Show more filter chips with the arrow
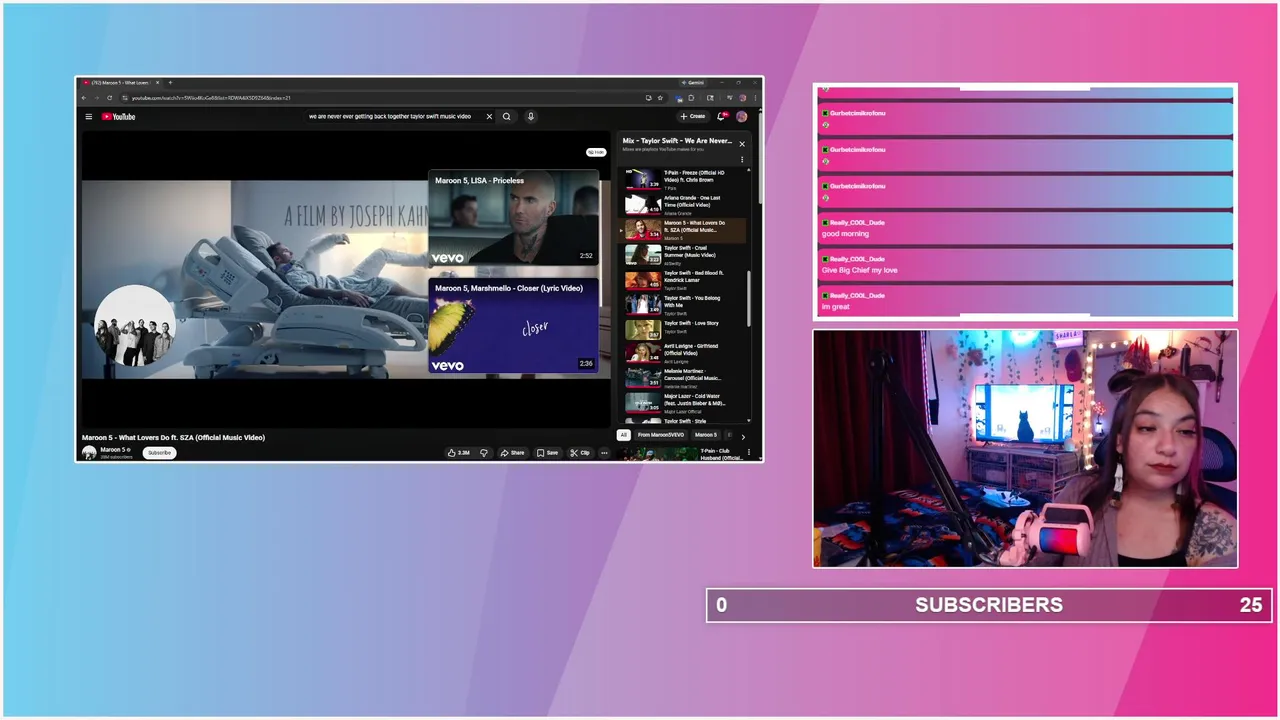The image size is (1280, 720). 743,436
